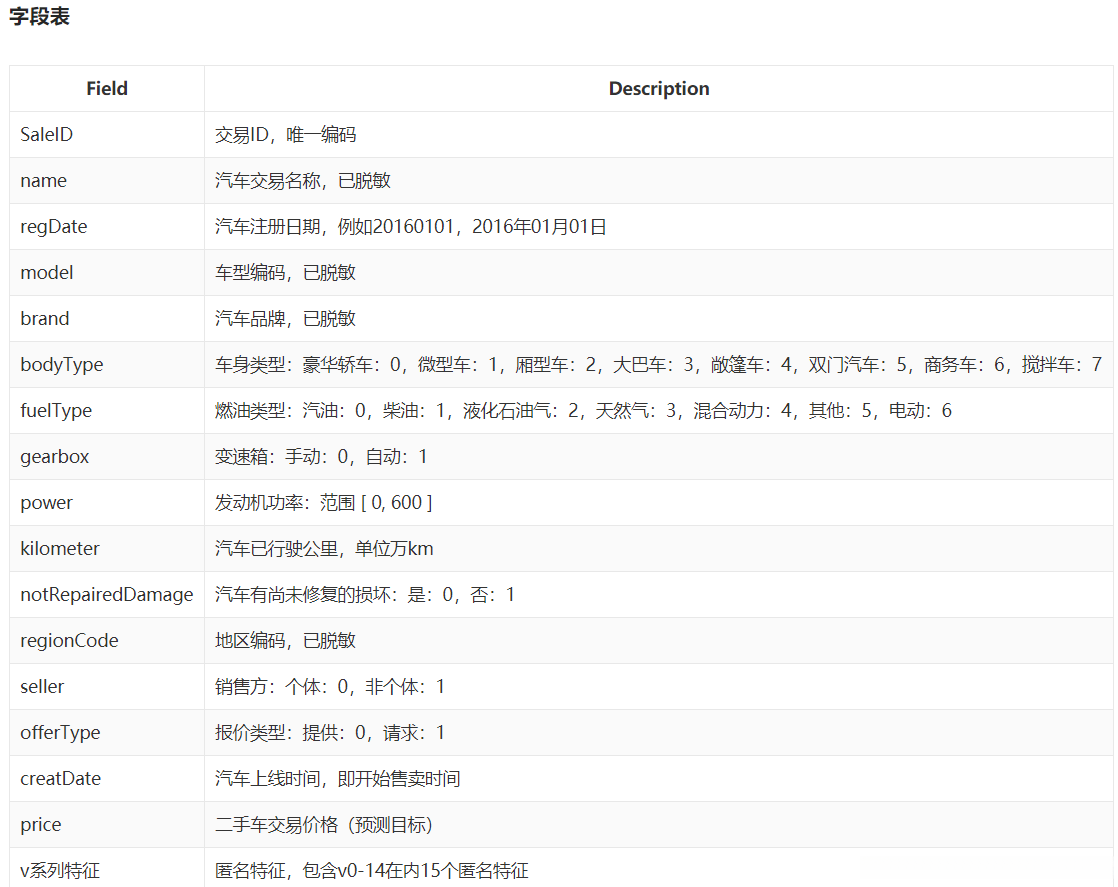Screen dimensions: 1118x887
Task: Select the gearbox field cell
Action: (x=107, y=456)
